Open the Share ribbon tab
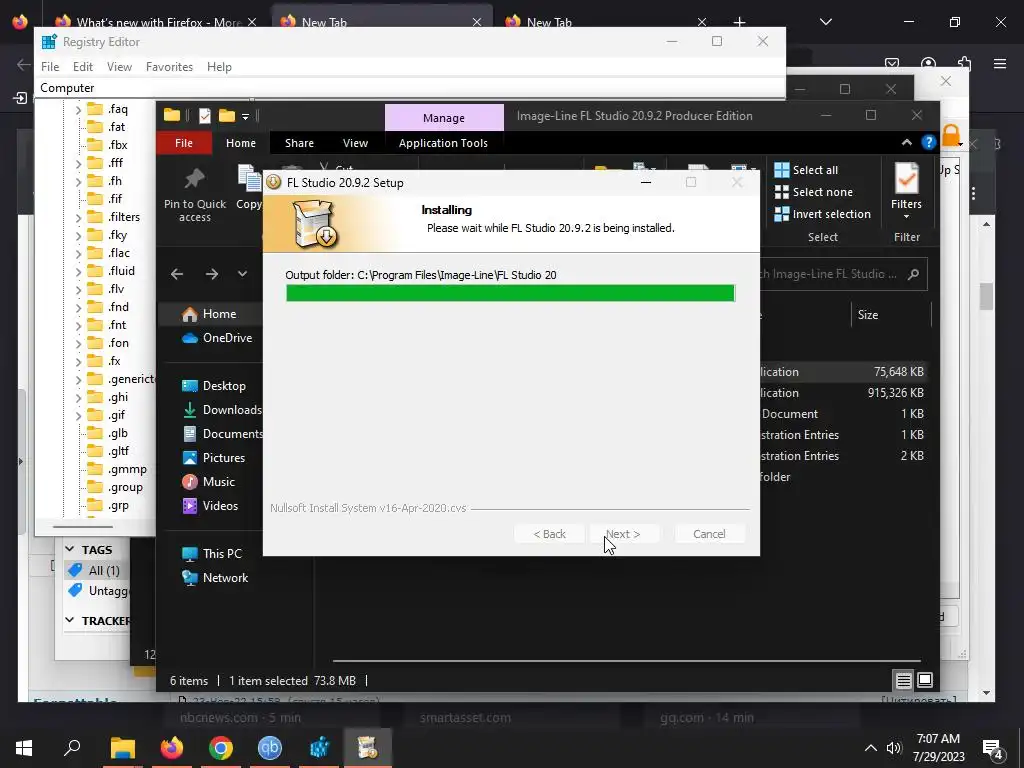The height and width of the screenshot is (768, 1024). coord(299,143)
